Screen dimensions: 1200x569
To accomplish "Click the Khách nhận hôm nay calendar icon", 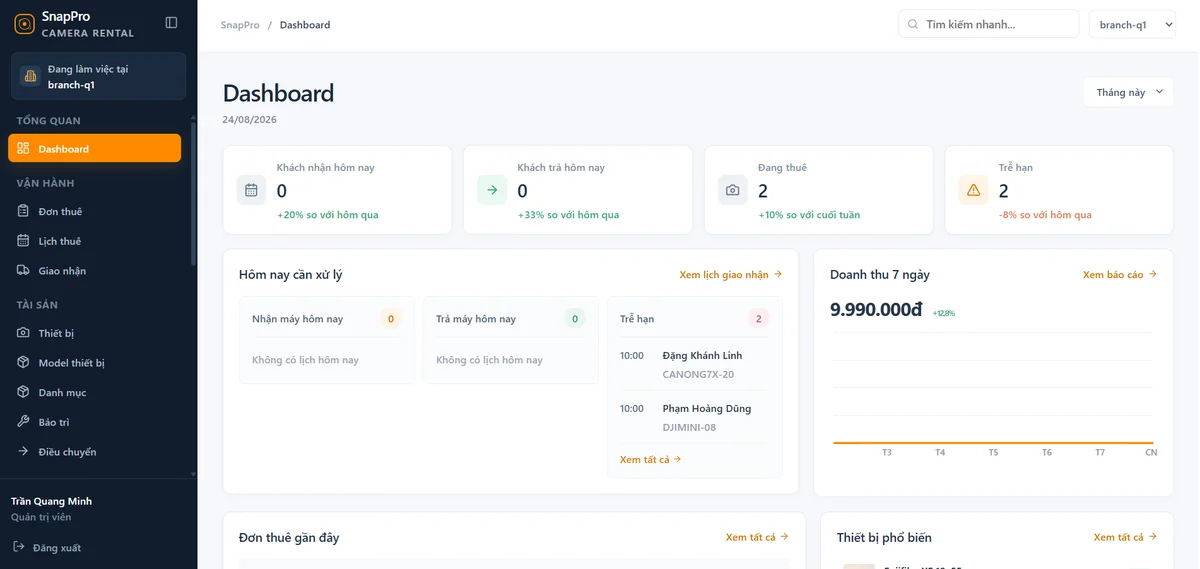I will pos(252,189).
